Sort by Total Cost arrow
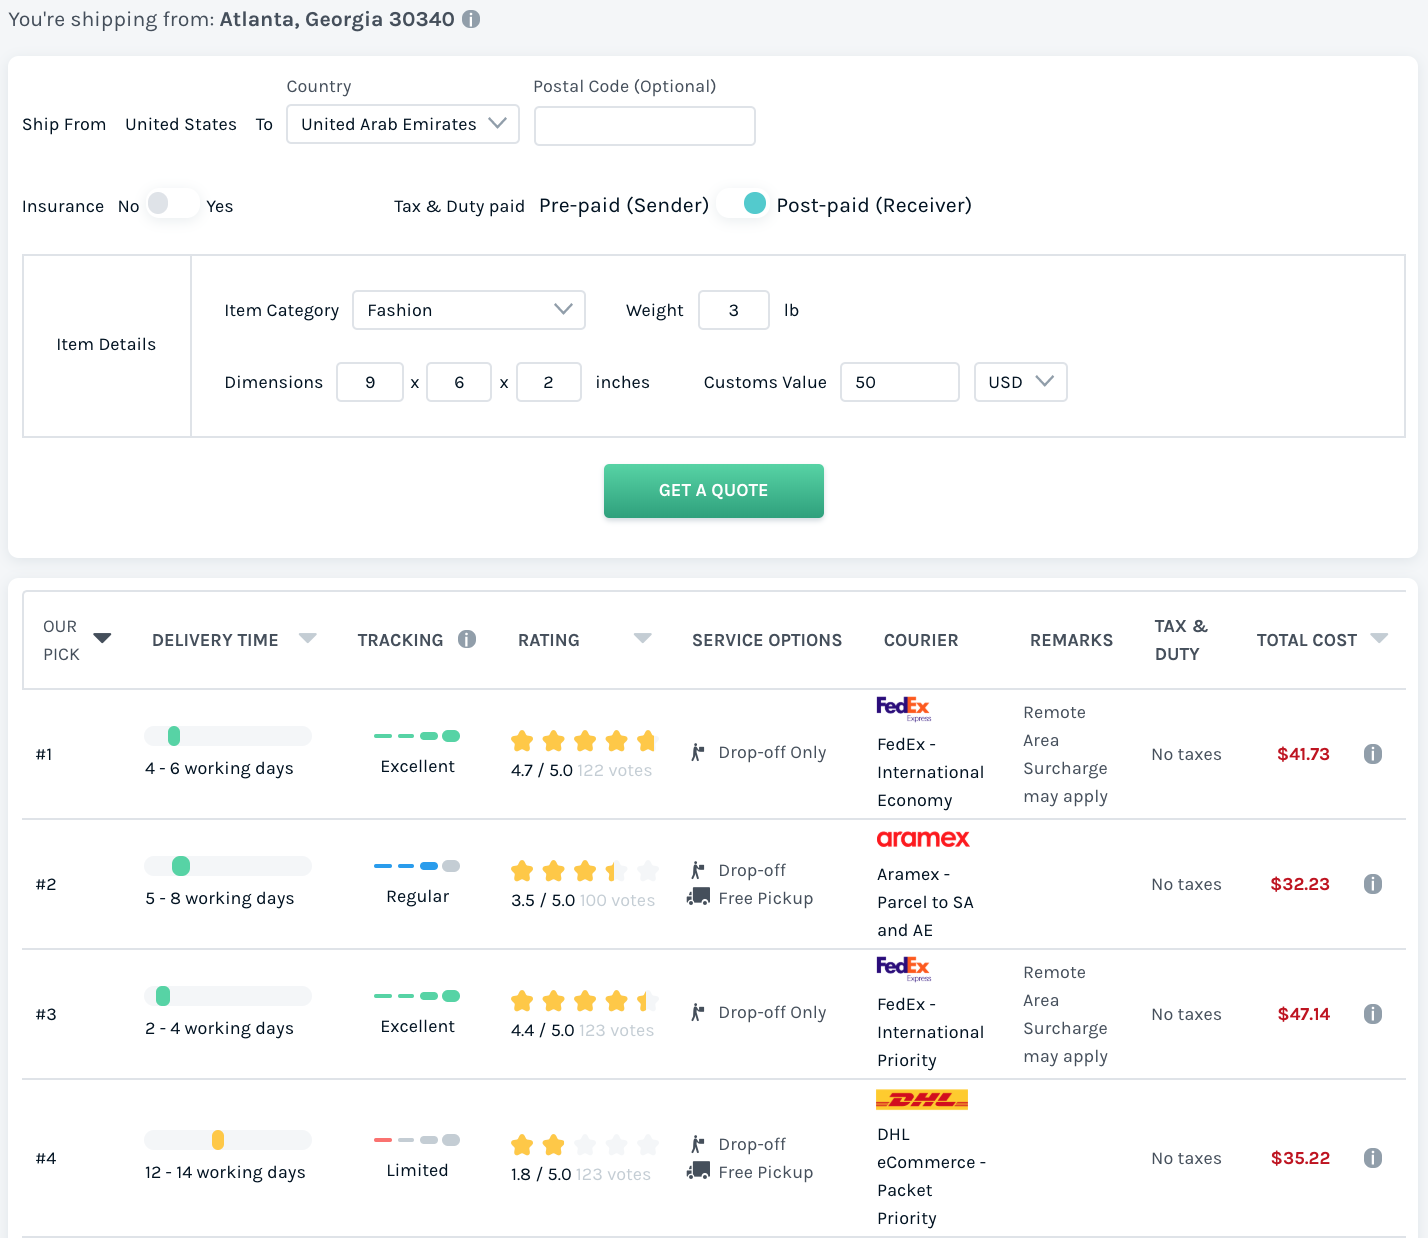This screenshot has height=1238, width=1428. coord(1379,638)
